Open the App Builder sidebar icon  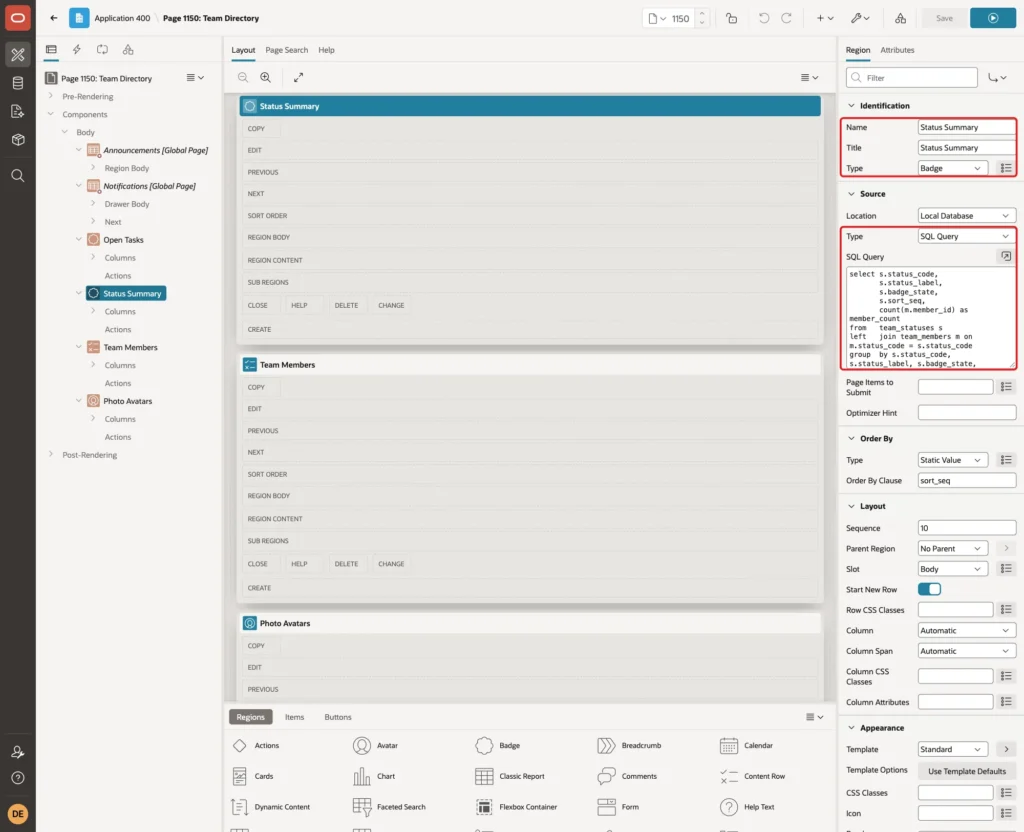click(x=18, y=55)
